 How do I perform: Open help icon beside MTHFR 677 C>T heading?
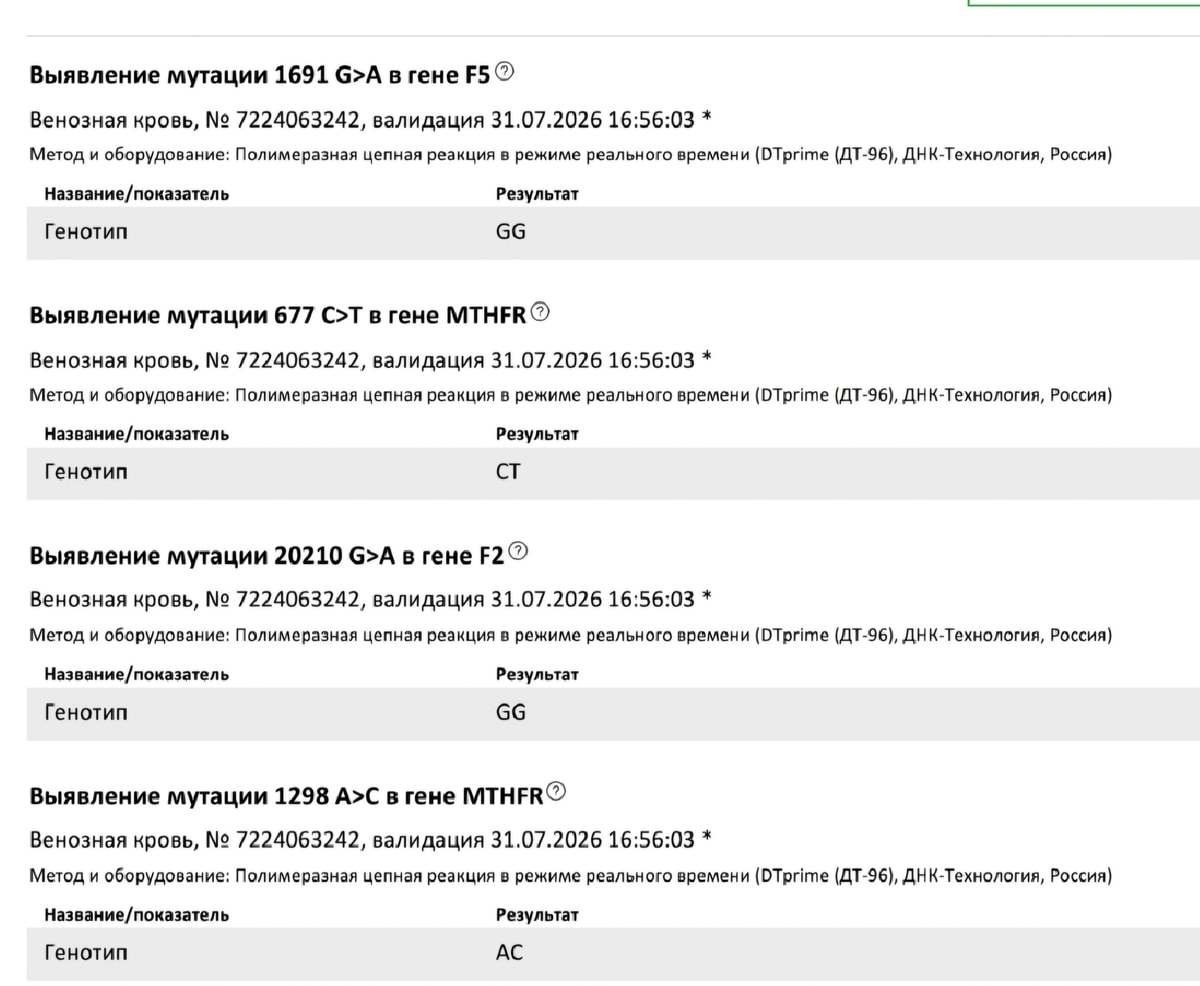pos(541,312)
